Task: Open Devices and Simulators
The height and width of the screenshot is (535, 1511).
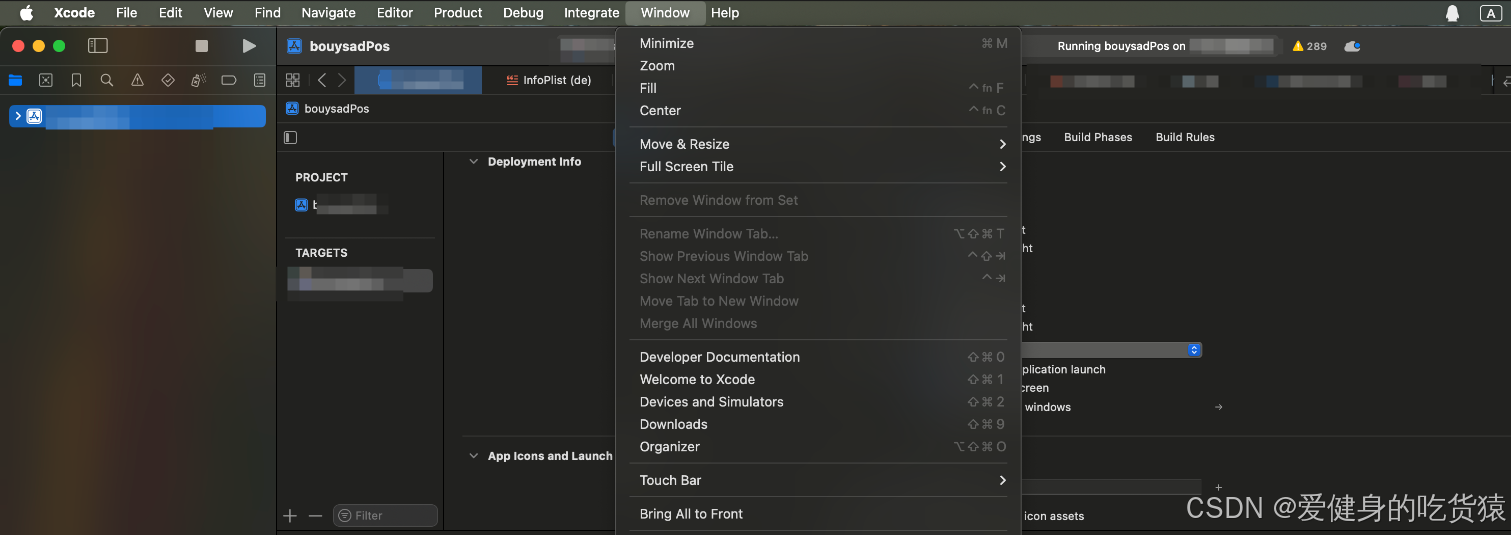Action: click(x=818, y=402)
